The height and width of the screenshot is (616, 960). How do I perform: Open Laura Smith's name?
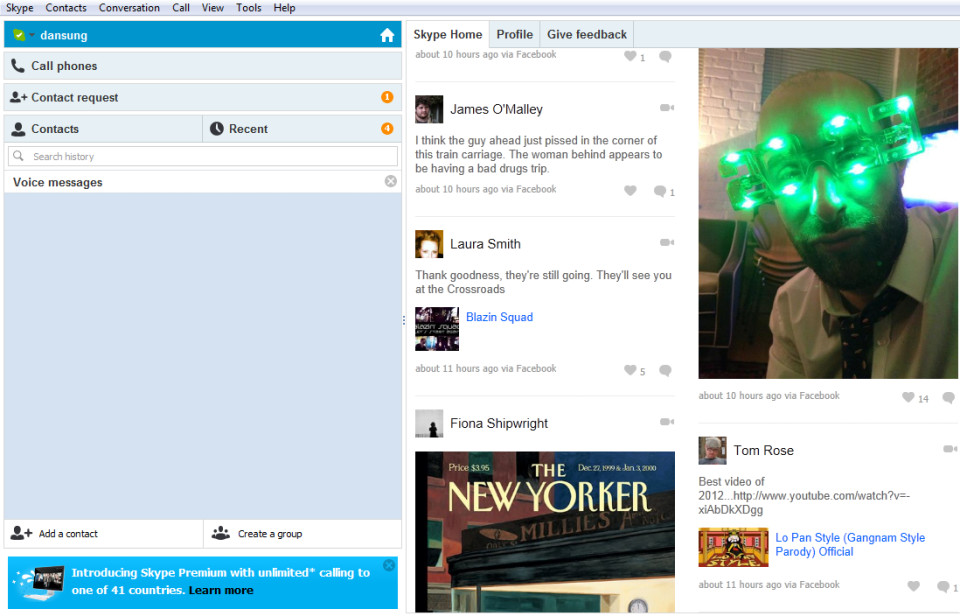tap(486, 244)
